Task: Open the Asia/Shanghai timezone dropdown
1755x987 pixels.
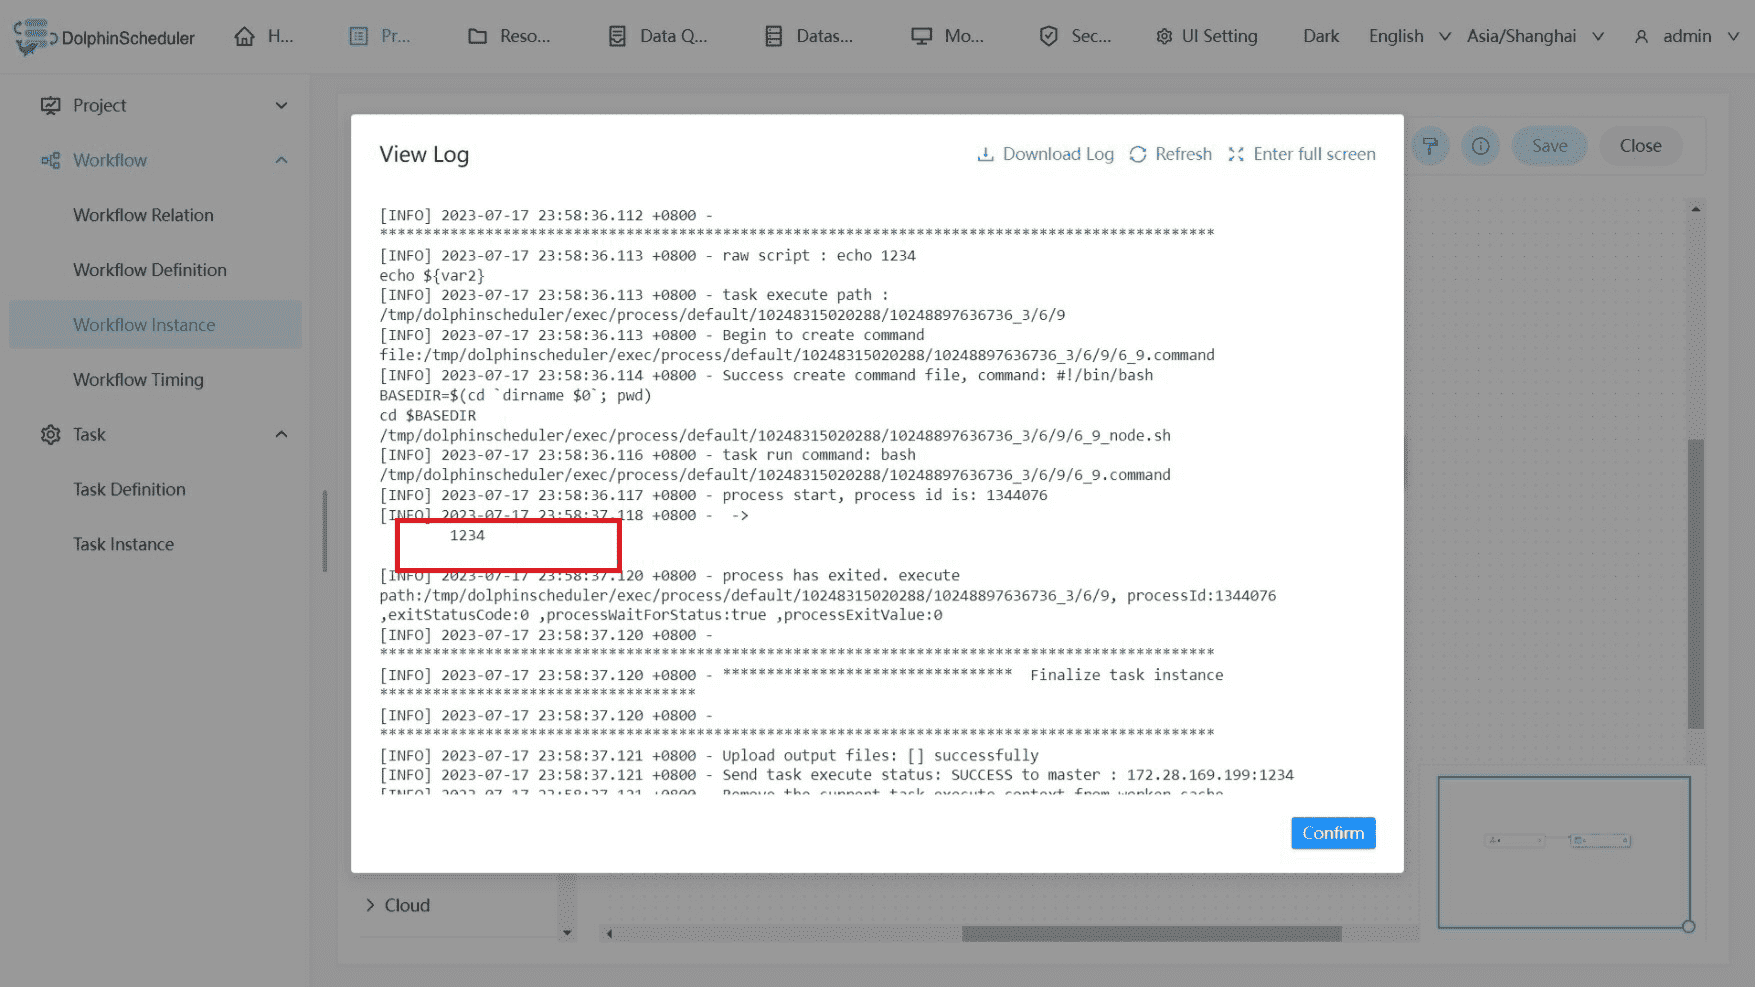Action: [x=1534, y=37]
